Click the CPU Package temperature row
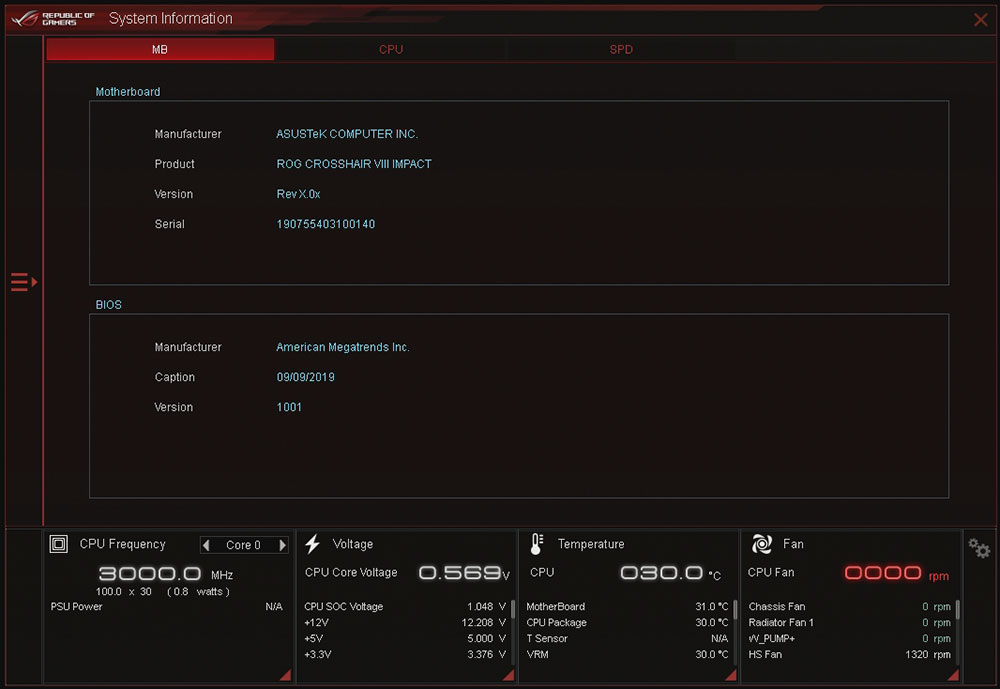Image resolution: width=1000 pixels, height=689 pixels. coord(628,623)
